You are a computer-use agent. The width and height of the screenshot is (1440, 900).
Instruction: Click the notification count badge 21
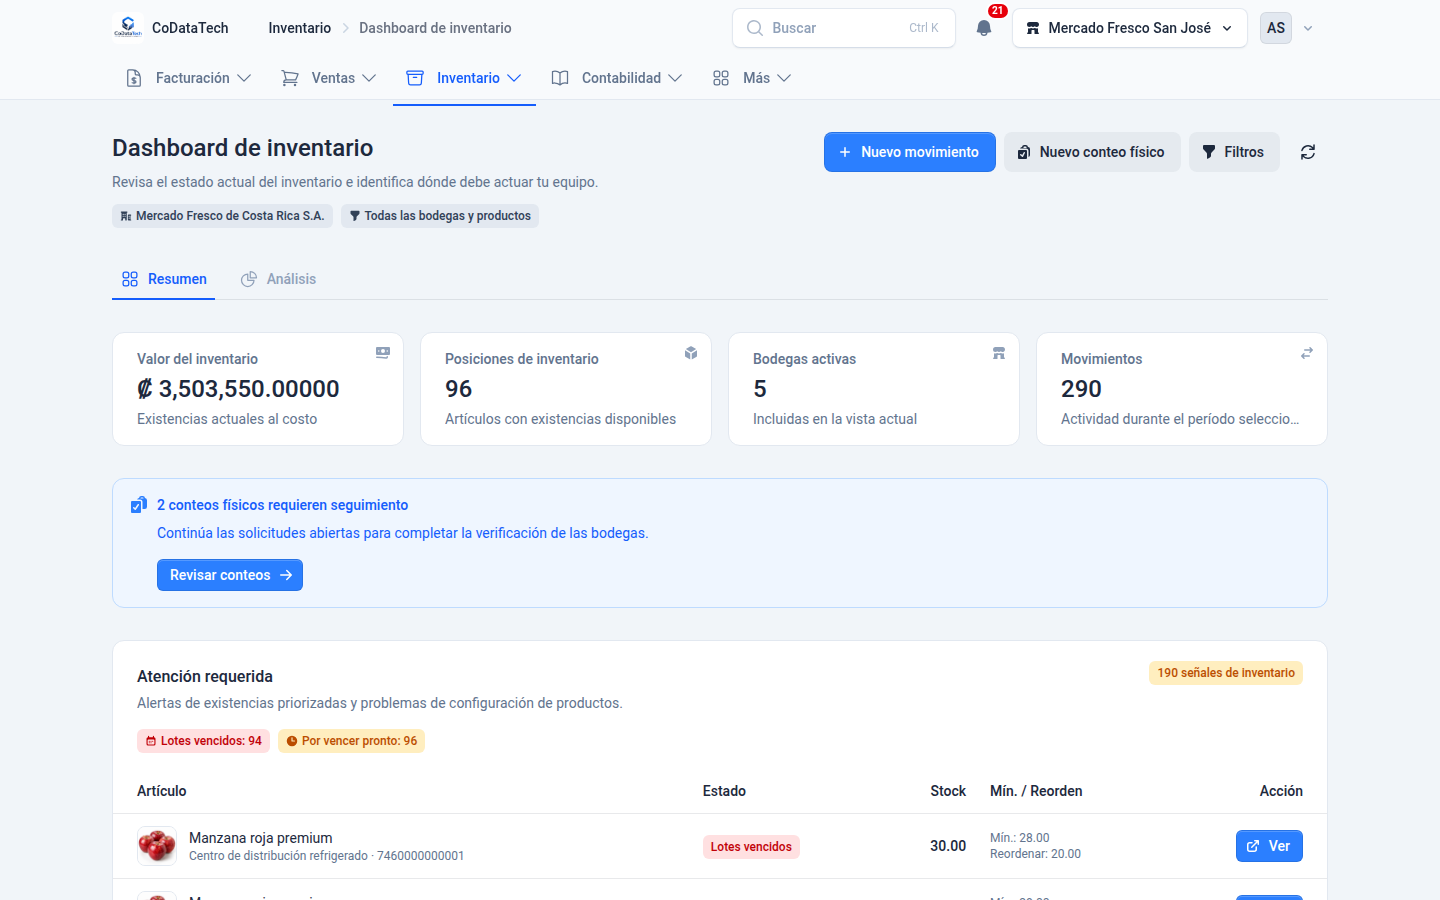(x=997, y=11)
